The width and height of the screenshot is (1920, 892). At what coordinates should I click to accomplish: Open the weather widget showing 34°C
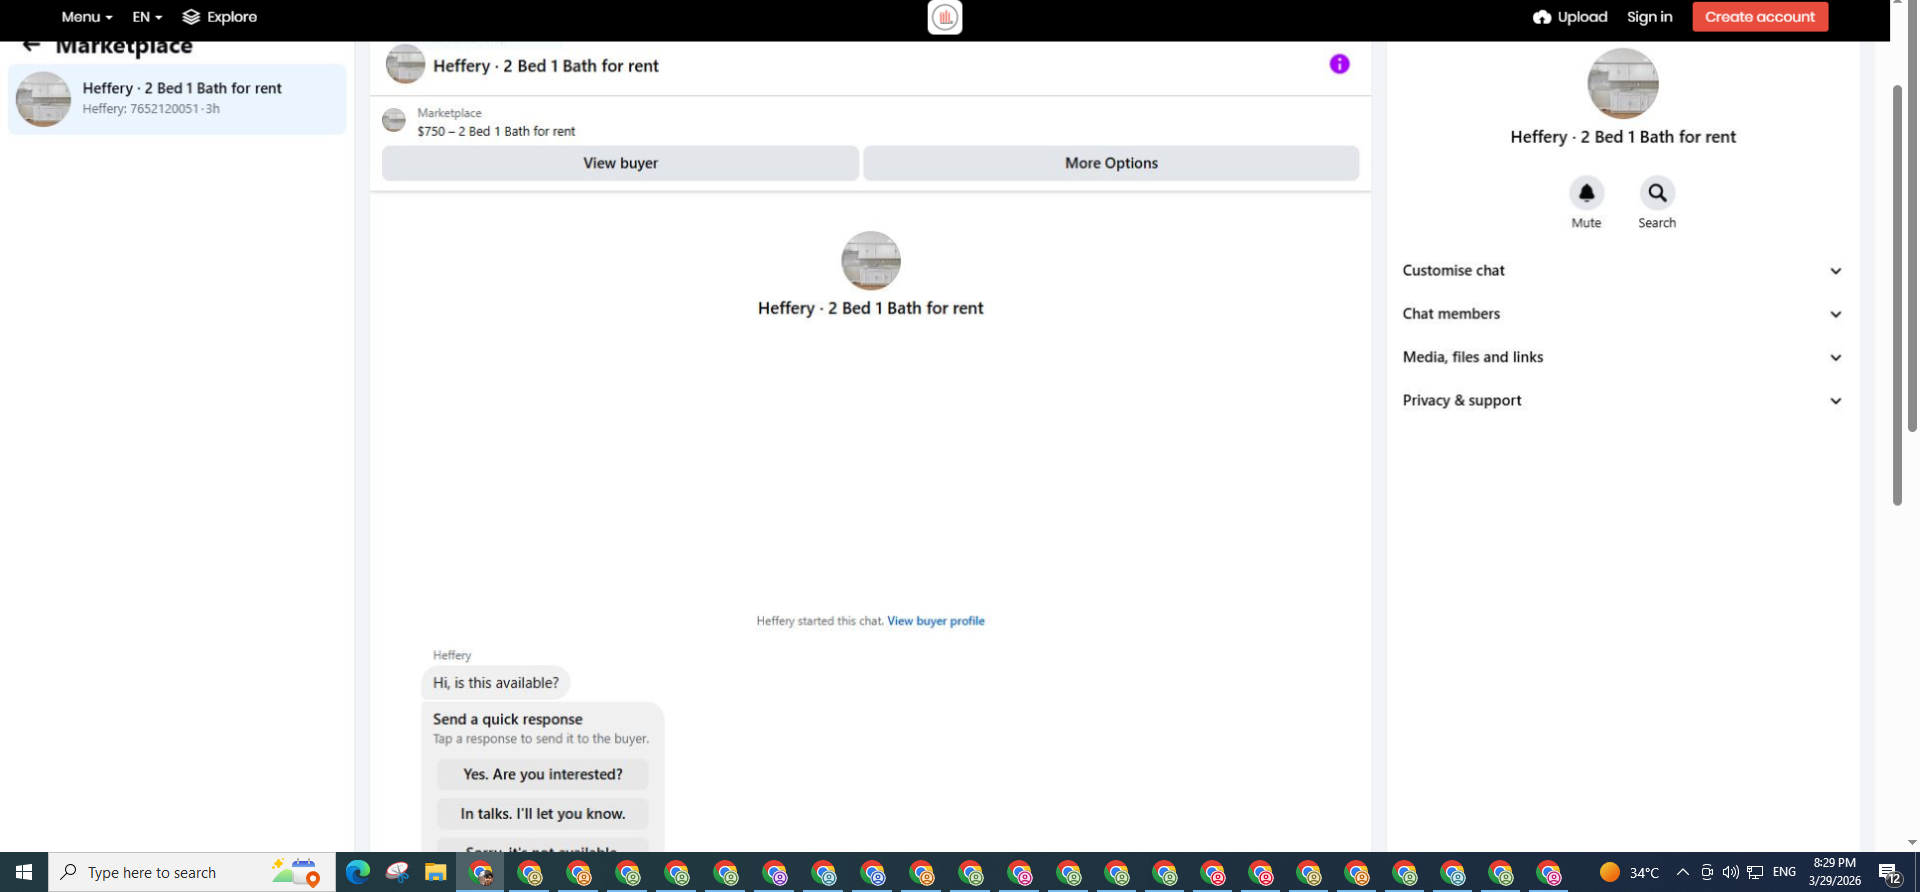point(1629,872)
